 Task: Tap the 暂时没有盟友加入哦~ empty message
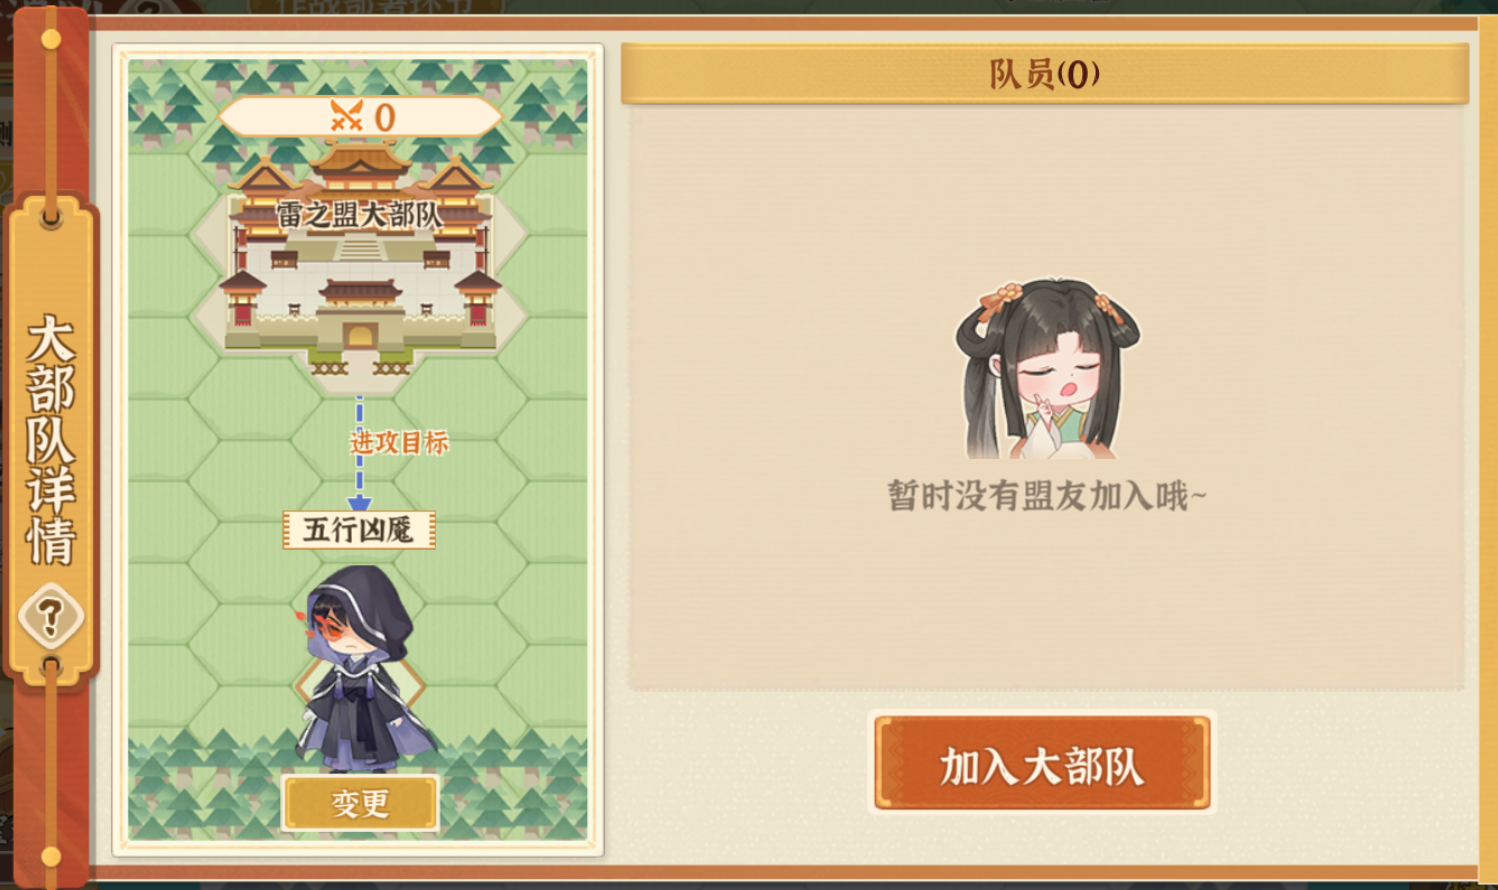click(1047, 496)
